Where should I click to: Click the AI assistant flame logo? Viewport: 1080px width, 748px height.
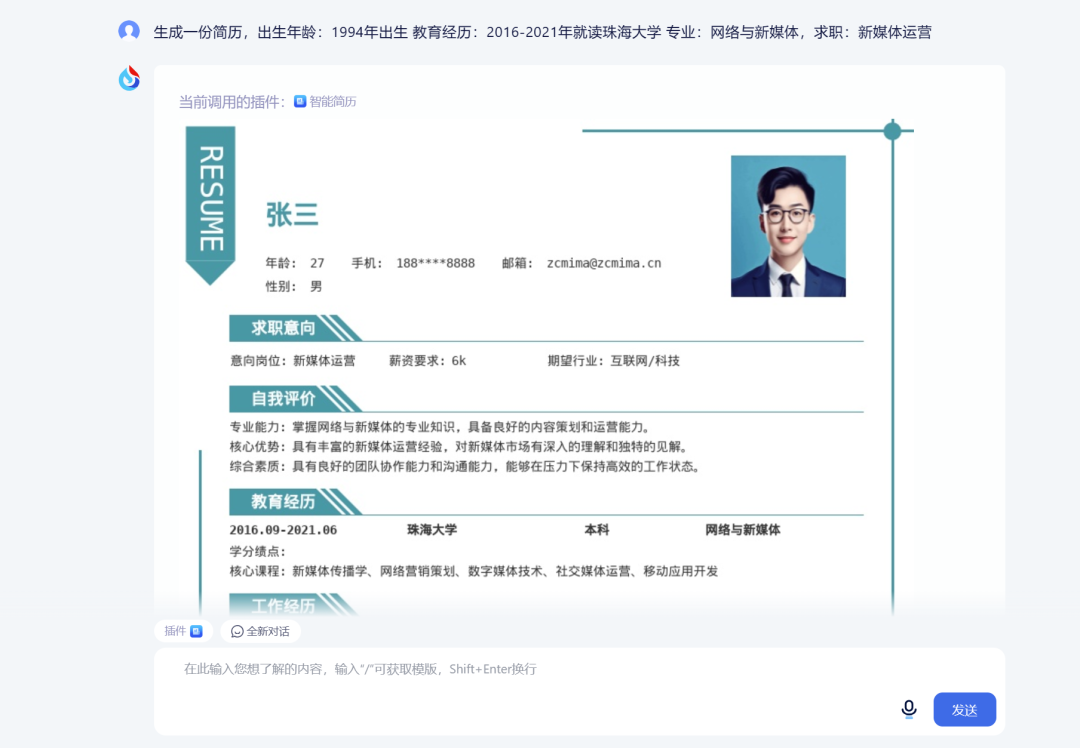tap(129, 79)
